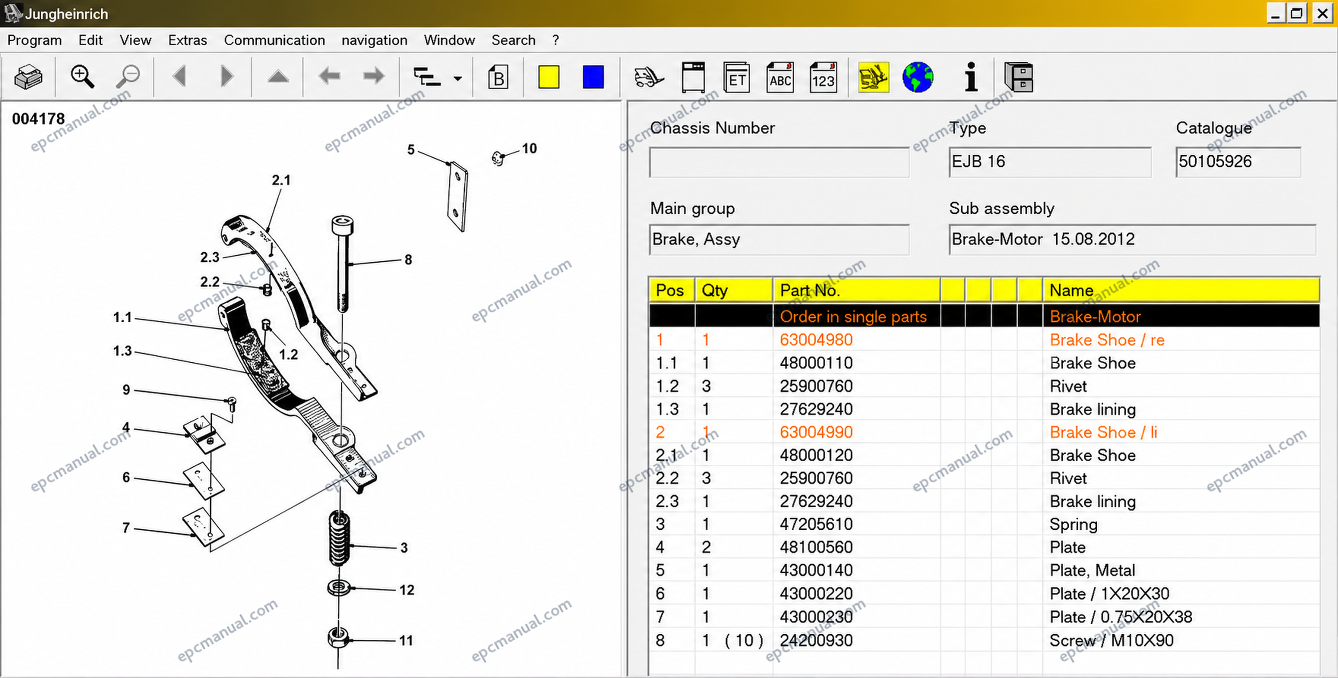1338x678 pixels.
Task: Click callout 11 nut in diagram
Action: (406, 641)
